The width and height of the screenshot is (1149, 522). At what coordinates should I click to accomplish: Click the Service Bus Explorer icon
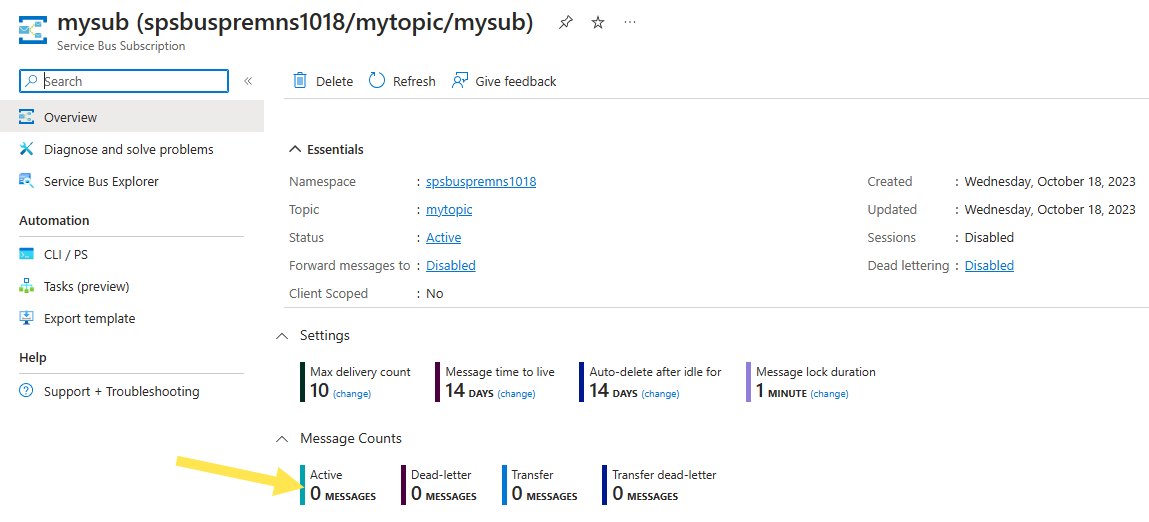[26, 181]
